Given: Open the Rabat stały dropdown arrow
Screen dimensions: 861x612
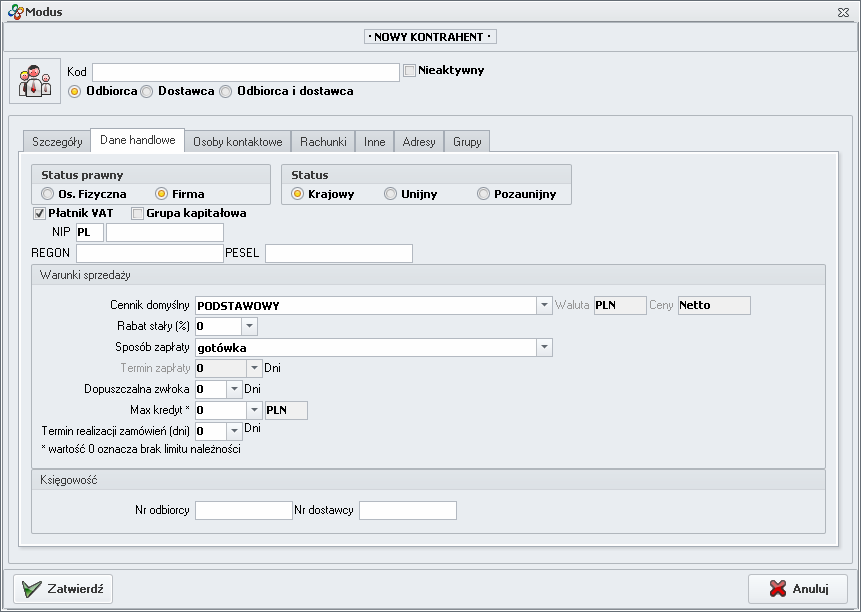Looking at the screenshot, I should click(x=249, y=327).
